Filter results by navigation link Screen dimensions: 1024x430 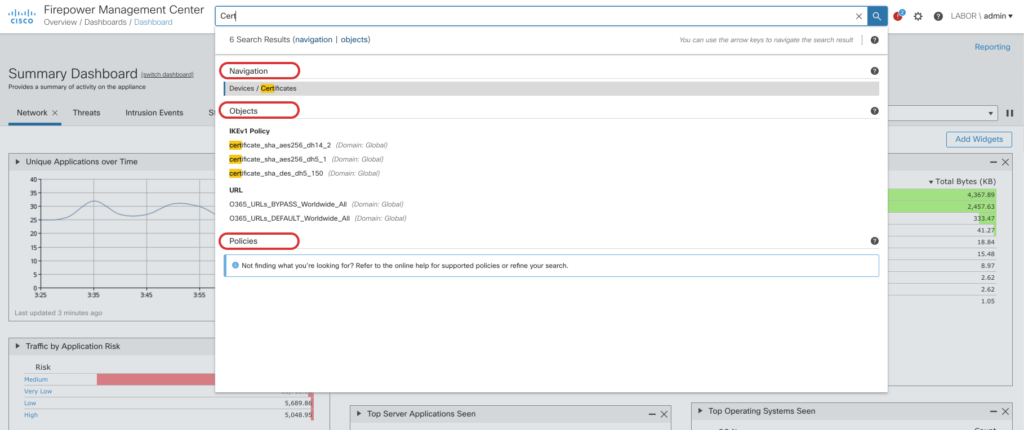[x=313, y=40]
